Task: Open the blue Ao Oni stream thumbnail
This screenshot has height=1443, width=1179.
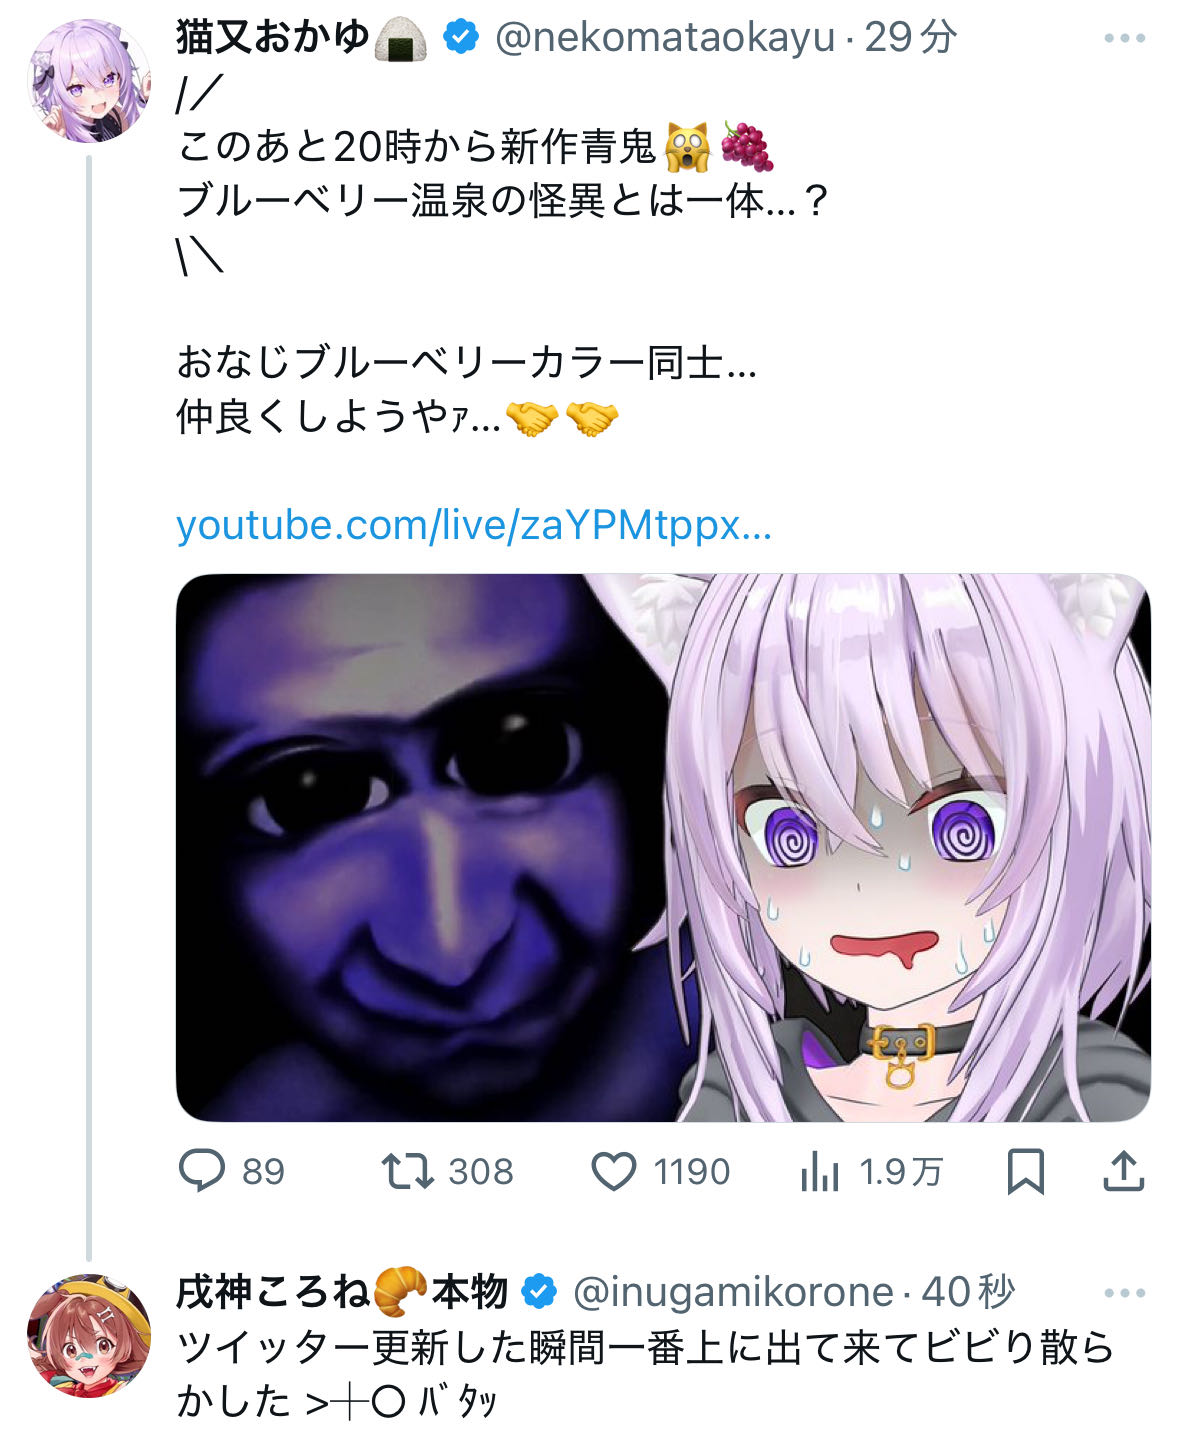Action: coord(663,847)
